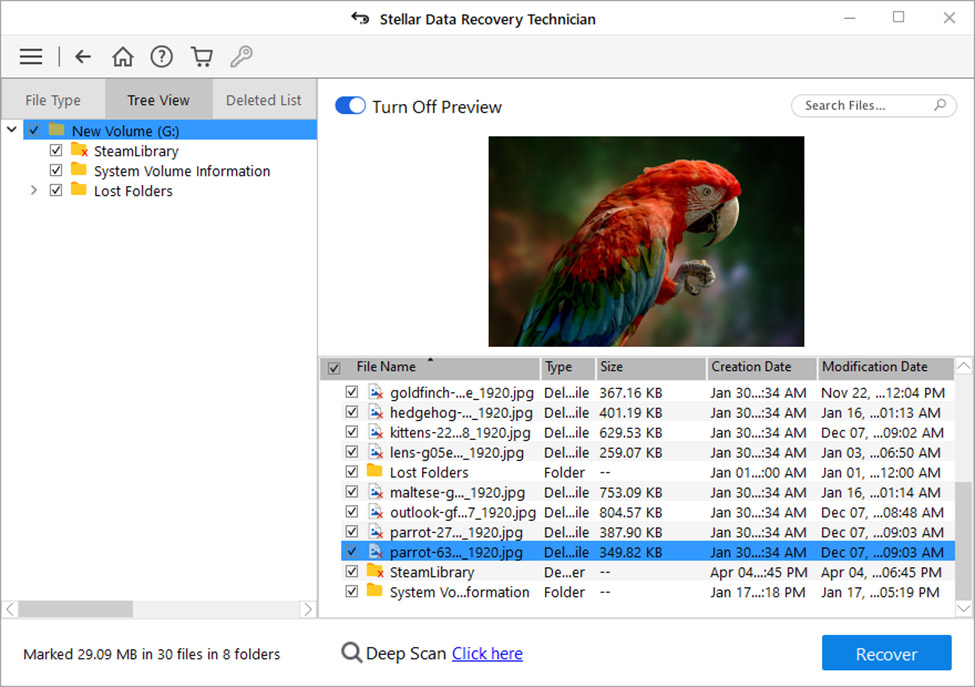Open the shopping cart purchase icon

coord(201,56)
